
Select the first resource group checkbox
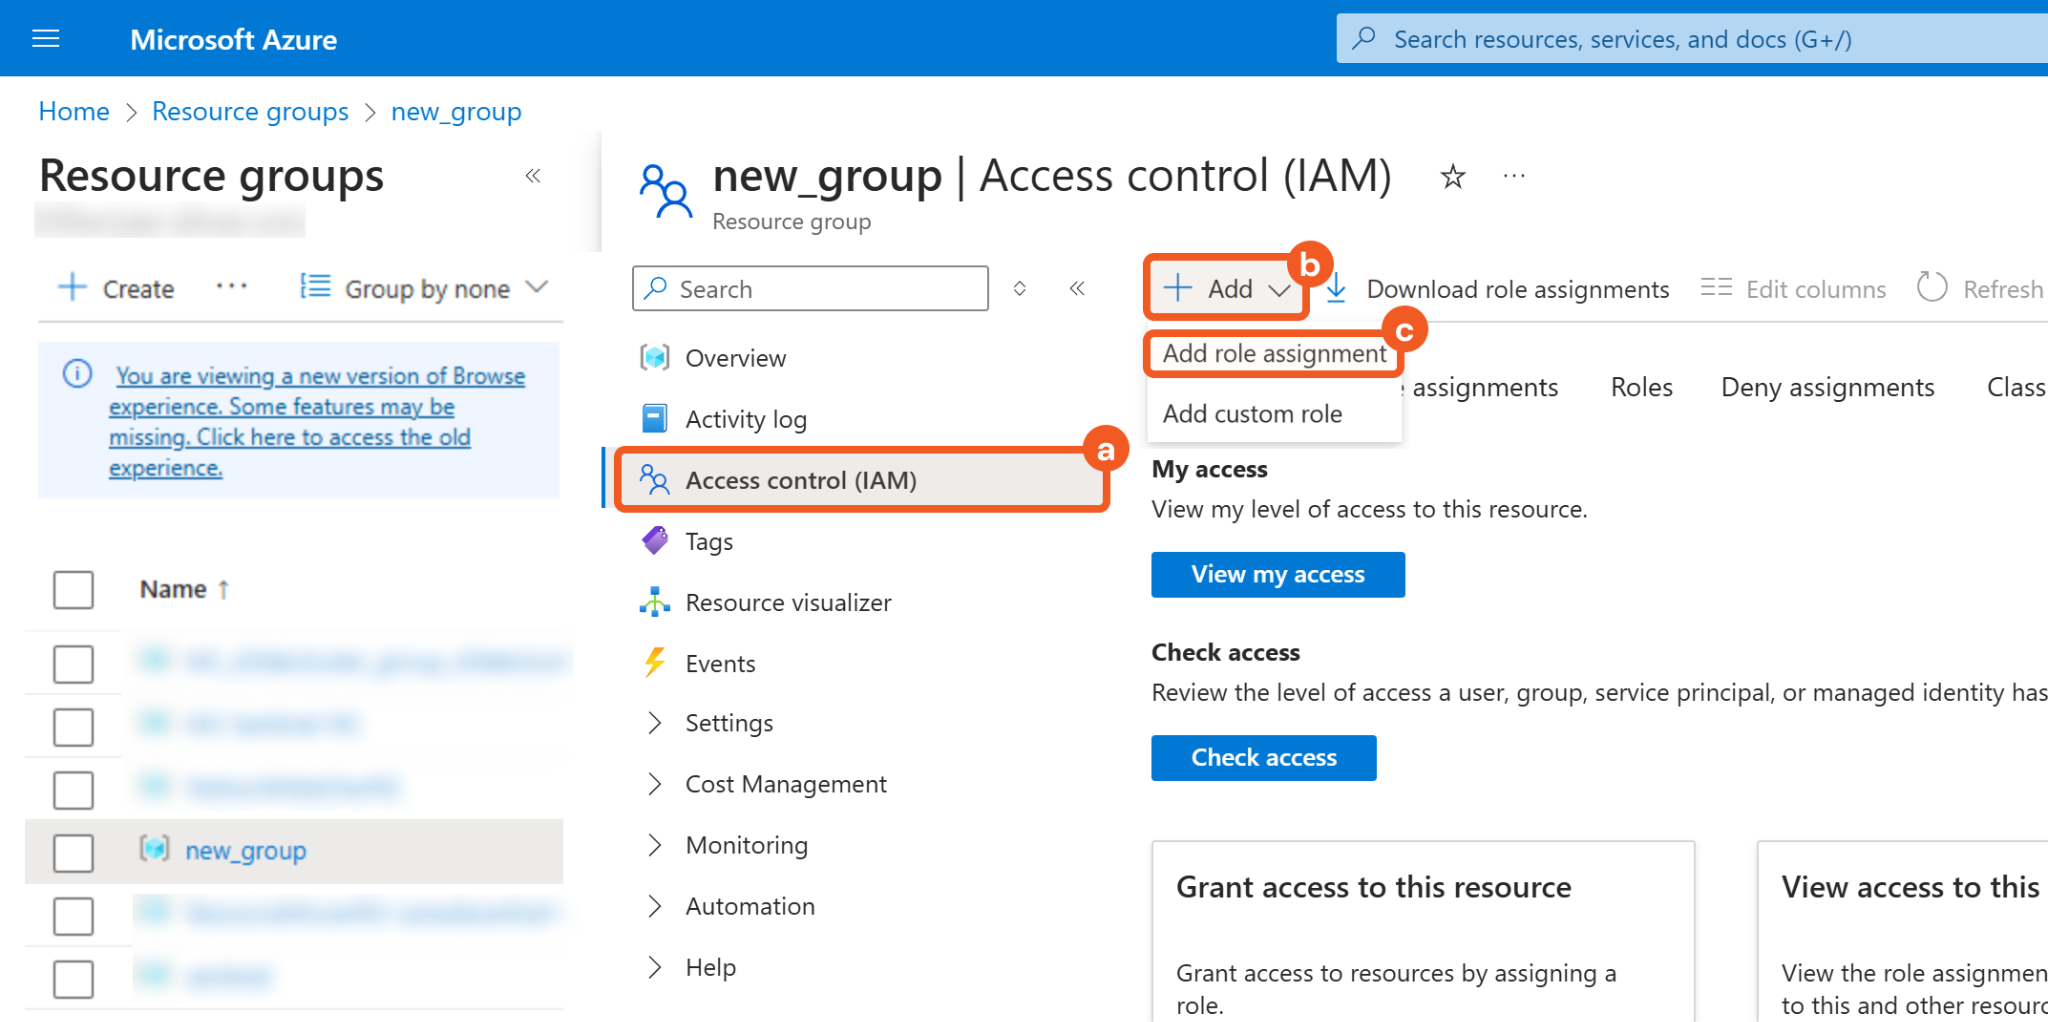[x=73, y=664]
